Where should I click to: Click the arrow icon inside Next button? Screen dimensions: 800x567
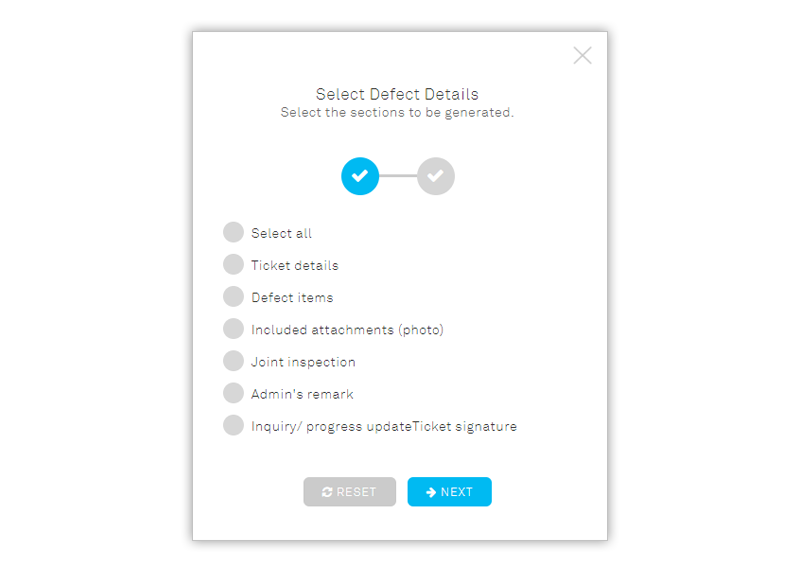[x=431, y=492]
